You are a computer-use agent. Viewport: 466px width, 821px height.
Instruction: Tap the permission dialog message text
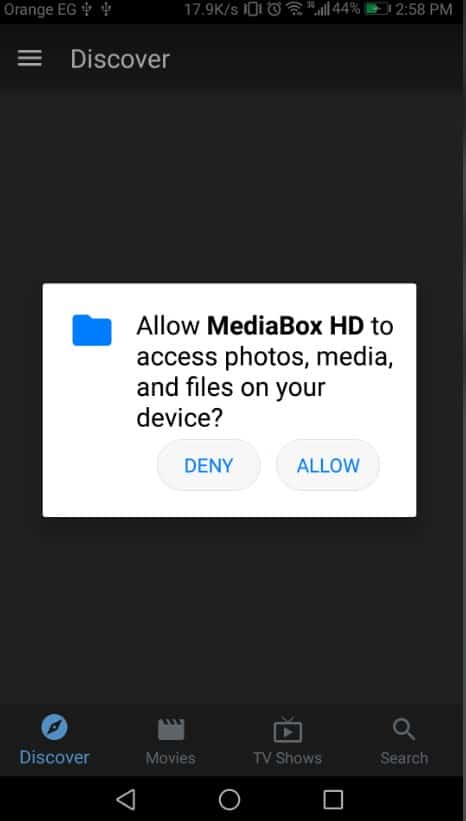point(265,372)
